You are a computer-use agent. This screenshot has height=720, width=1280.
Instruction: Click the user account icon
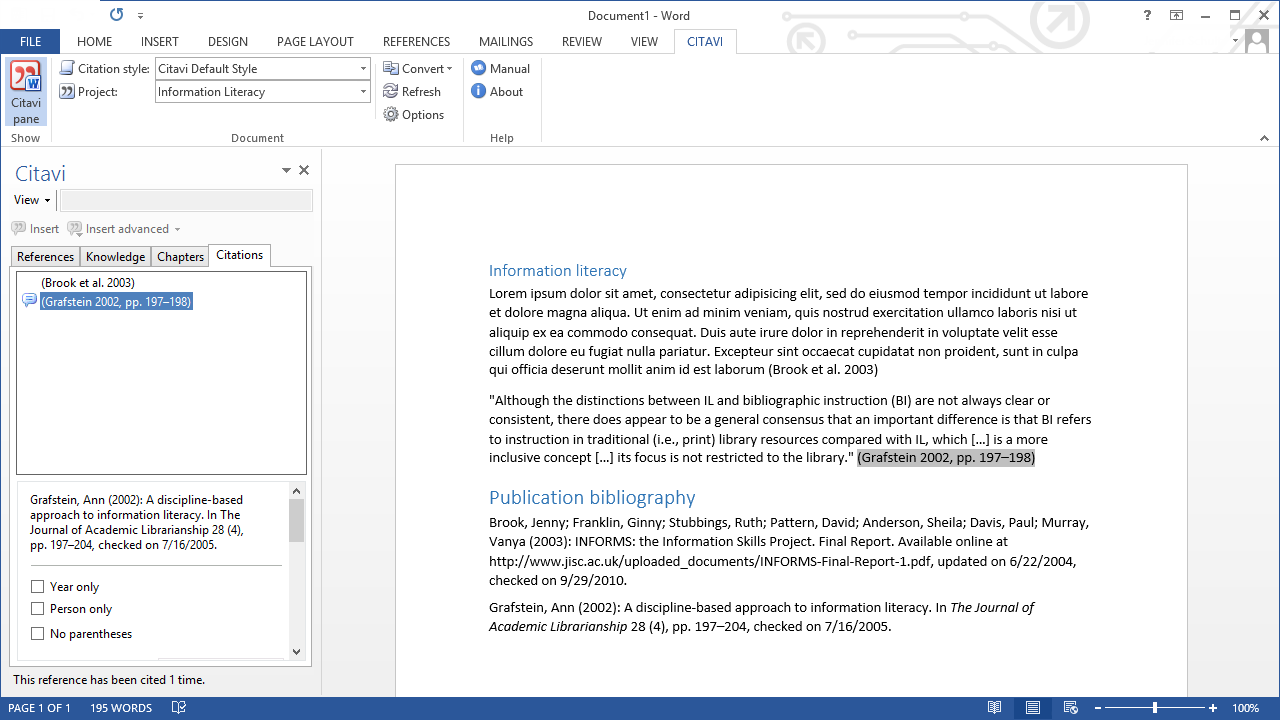click(1257, 41)
